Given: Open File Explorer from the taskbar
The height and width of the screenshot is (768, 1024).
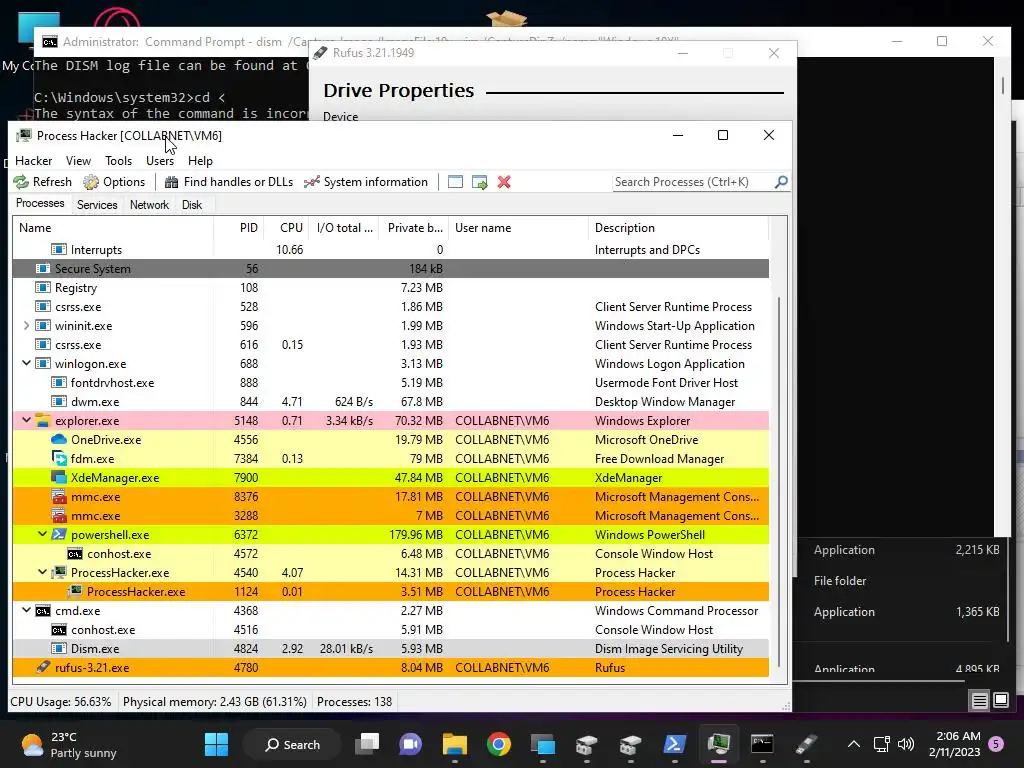Looking at the screenshot, I should [x=455, y=744].
